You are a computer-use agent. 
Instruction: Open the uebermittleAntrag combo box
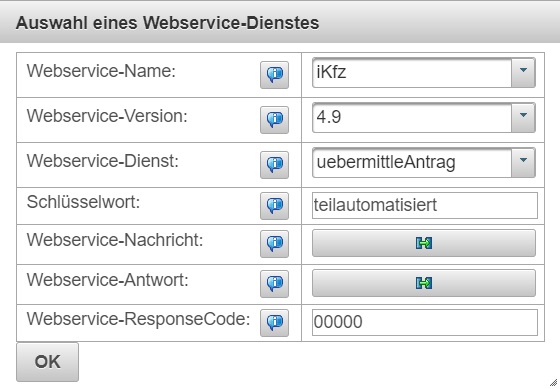pyautogui.click(x=424, y=163)
